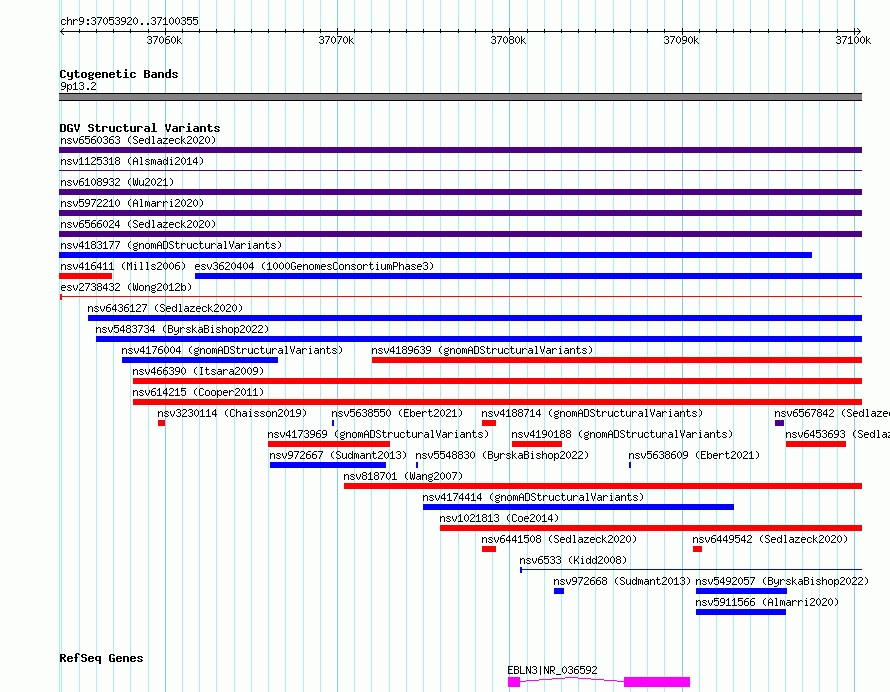890x692 pixels.
Task: Select the large EBLN3 magenta exon block
Action: tap(657, 682)
